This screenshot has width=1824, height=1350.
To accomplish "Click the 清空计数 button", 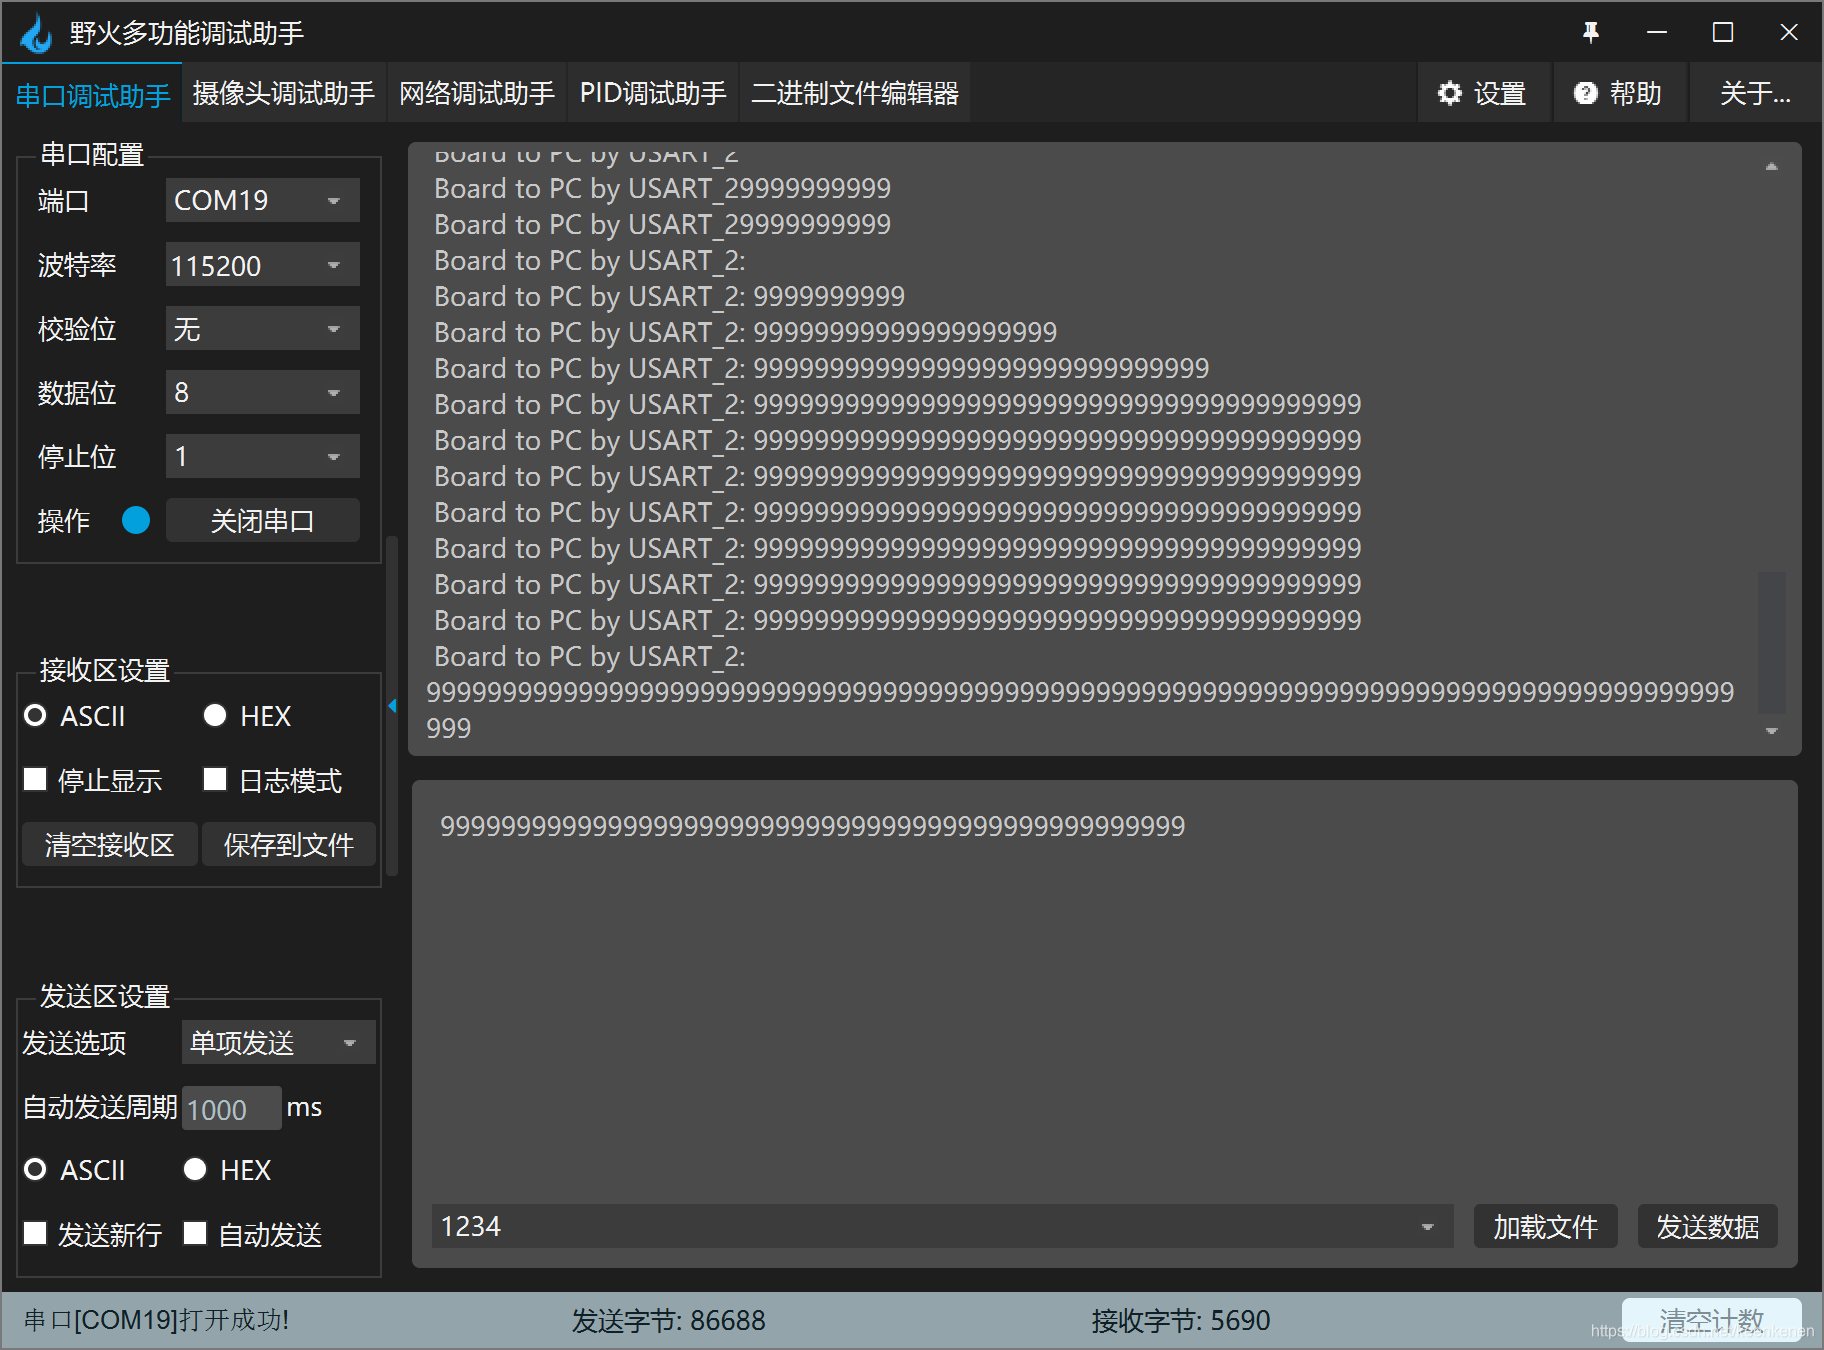I will pyautogui.click(x=1712, y=1320).
